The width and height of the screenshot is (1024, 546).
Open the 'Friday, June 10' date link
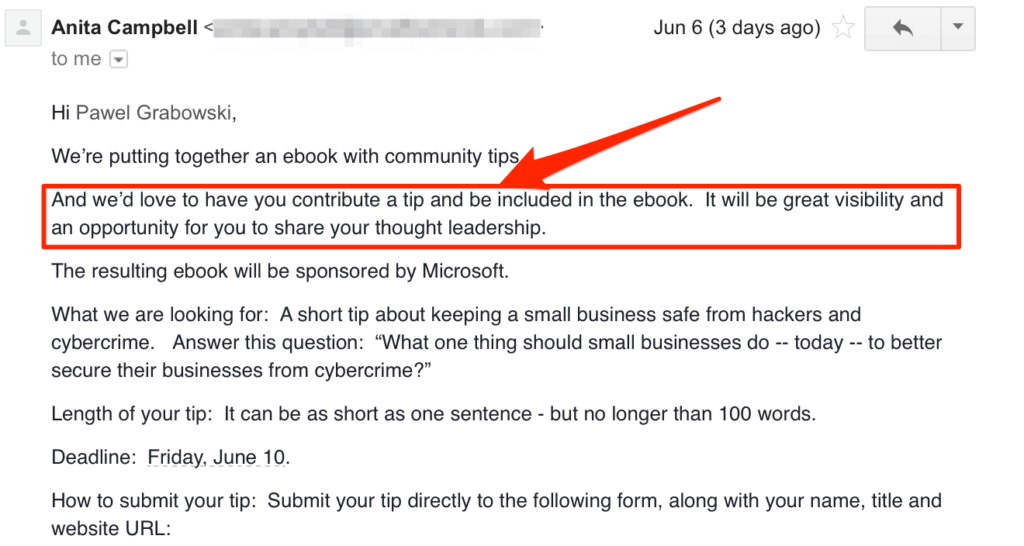pos(217,457)
